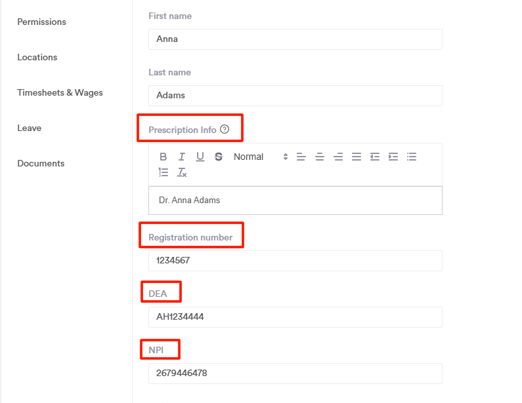The image size is (522, 403).
Task: Center align text in the editor
Action: pyautogui.click(x=320, y=157)
